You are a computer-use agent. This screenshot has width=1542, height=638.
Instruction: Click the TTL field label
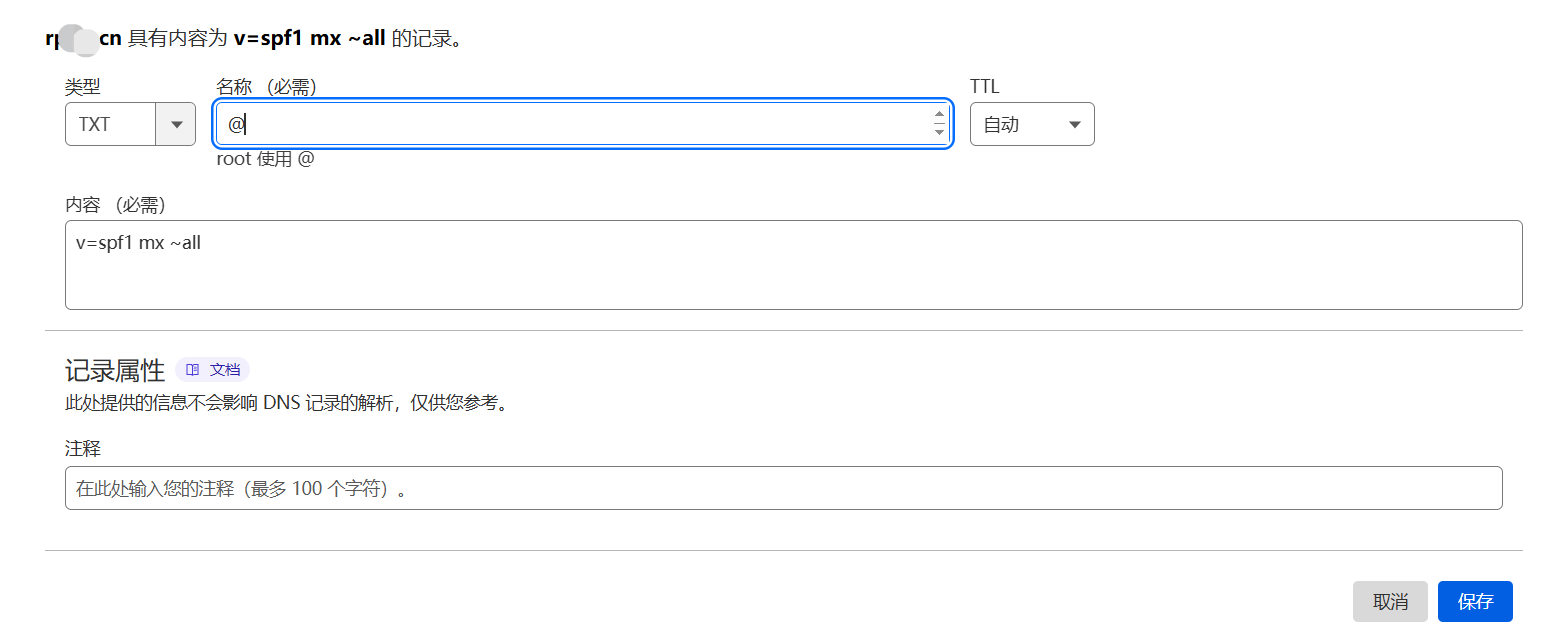pyautogui.click(x=984, y=87)
